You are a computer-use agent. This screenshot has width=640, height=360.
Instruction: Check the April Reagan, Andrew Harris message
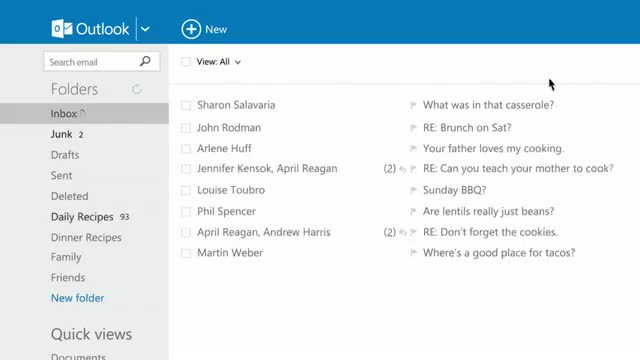point(186,232)
